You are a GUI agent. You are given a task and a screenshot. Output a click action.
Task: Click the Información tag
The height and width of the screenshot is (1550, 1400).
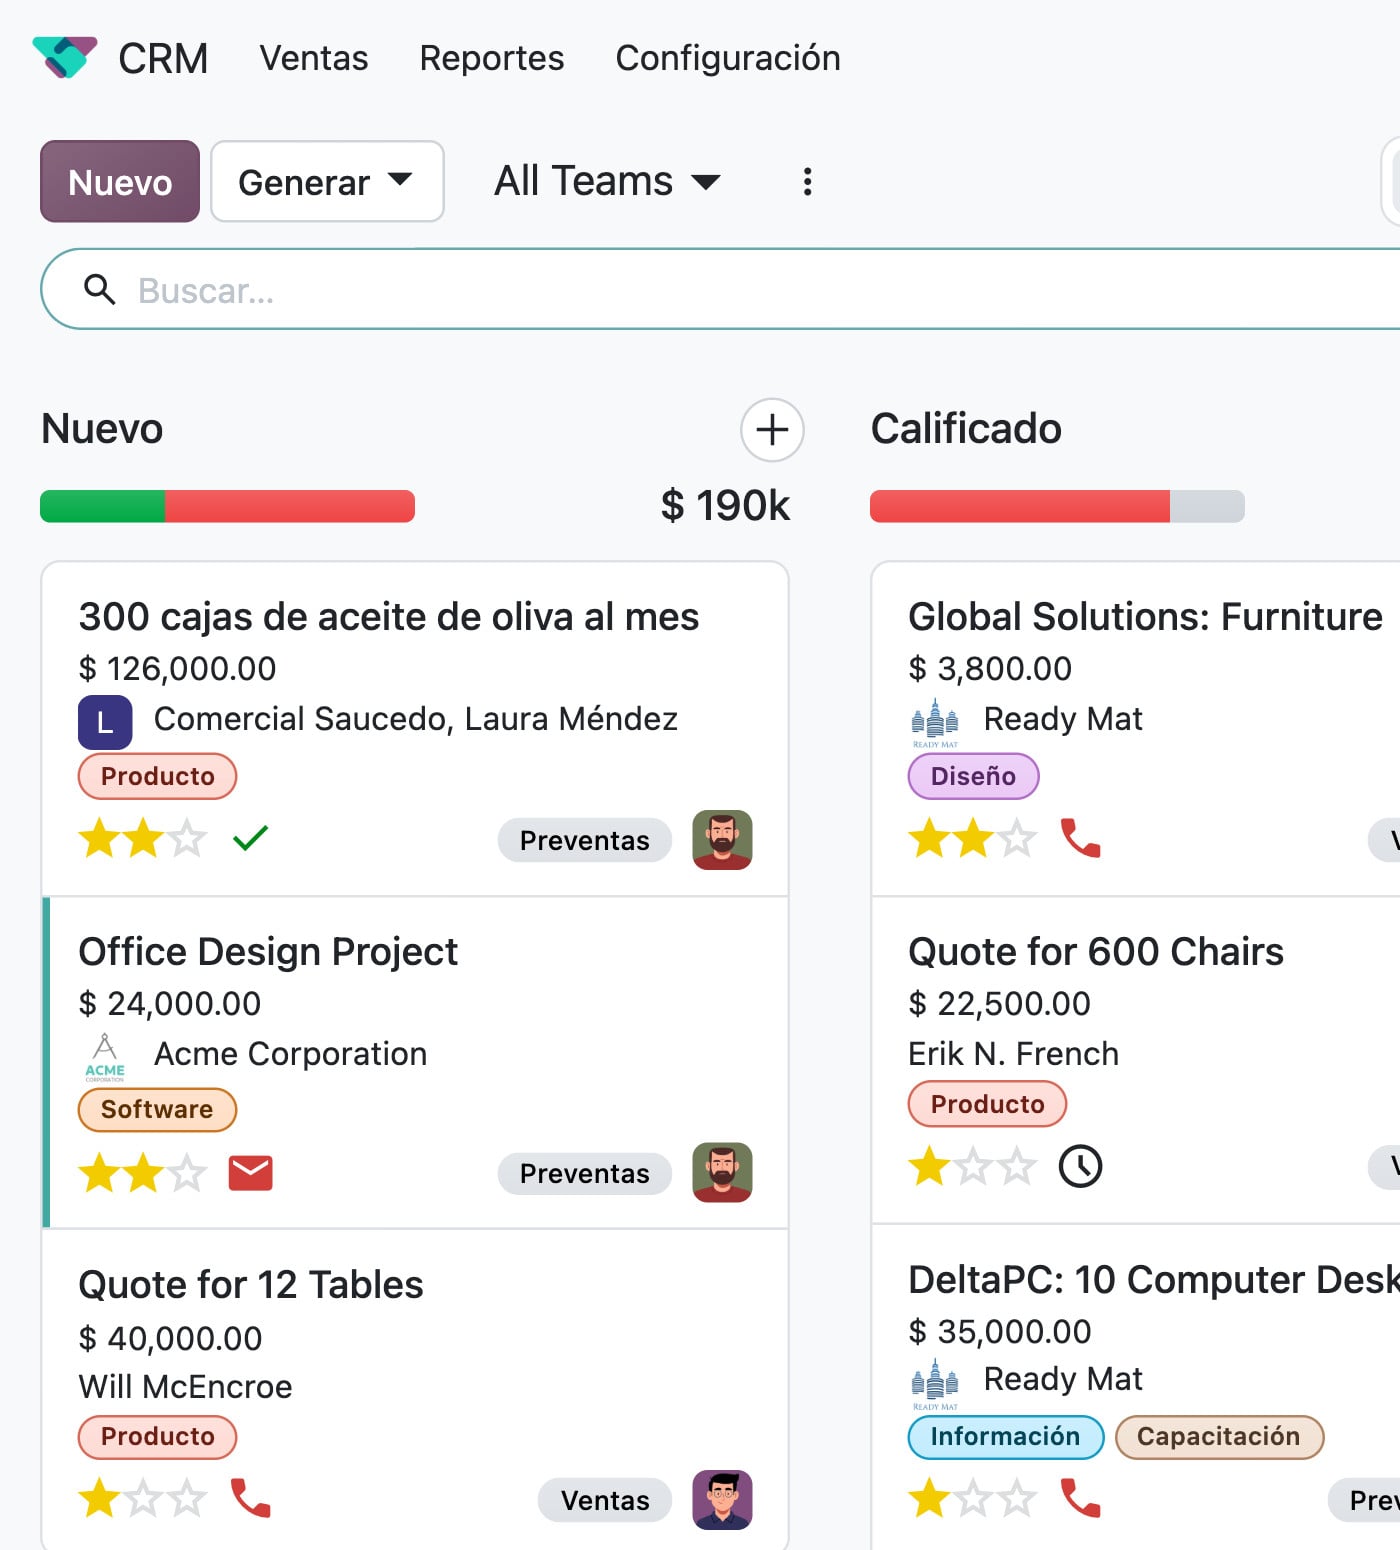1005,1437
